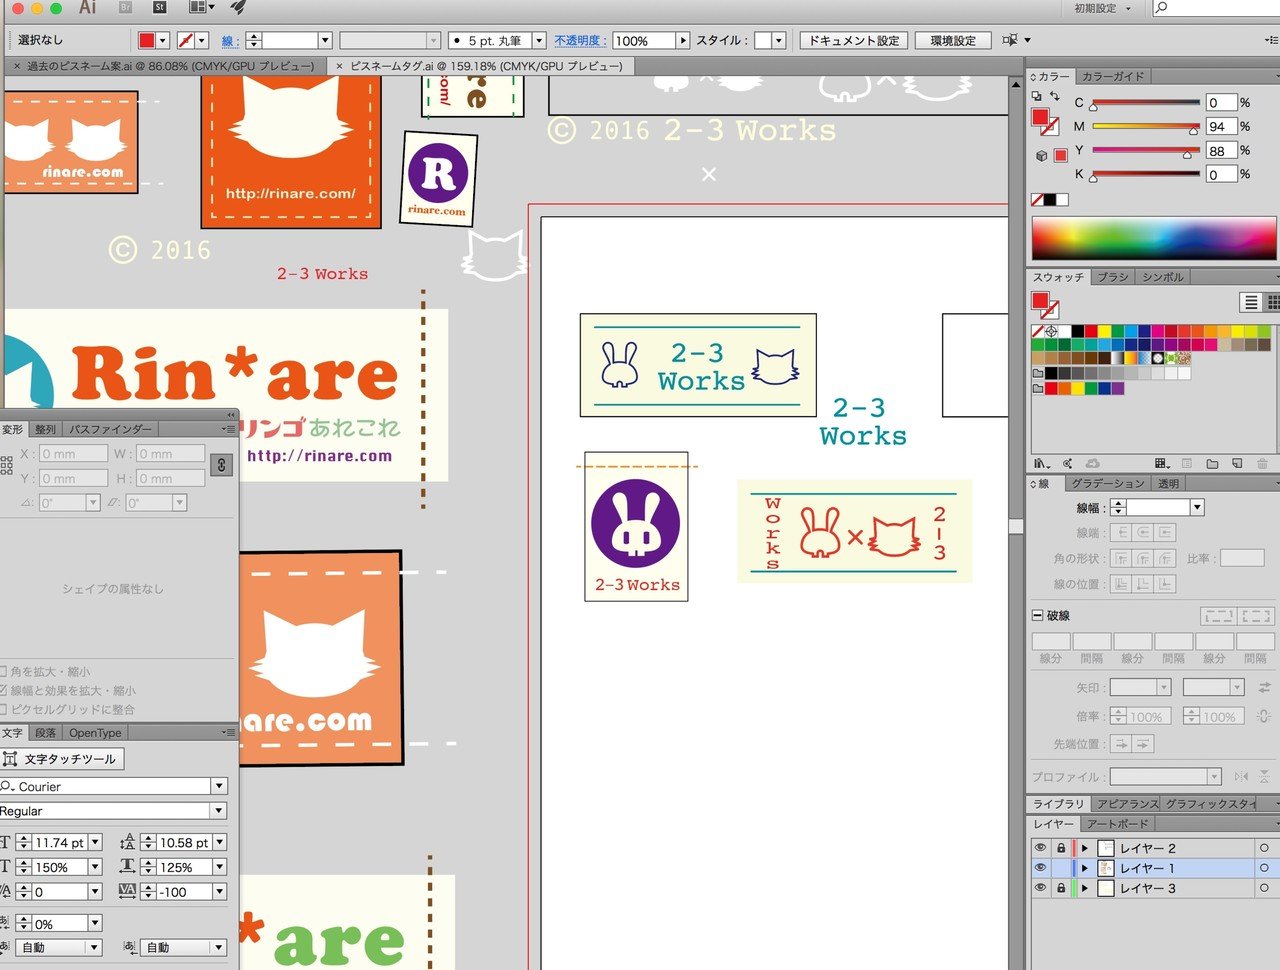Viewport: 1280px width, 970px height.
Task: Open the opacity 100% arrow dropdown
Action: pos(683,40)
